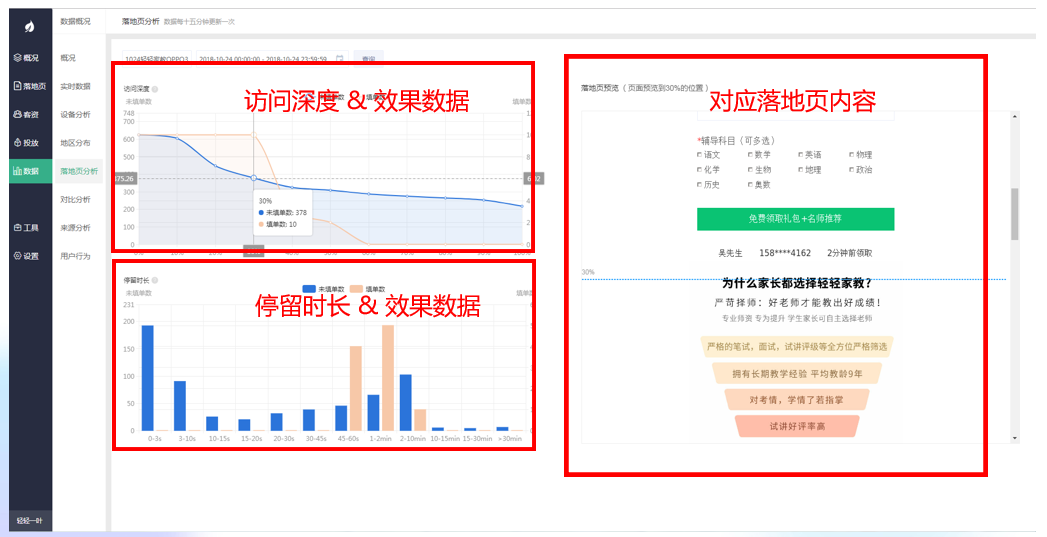Open the 工具 sidebar section
Image resolution: width=1047 pixels, height=537 pixels.
[26, 228]
